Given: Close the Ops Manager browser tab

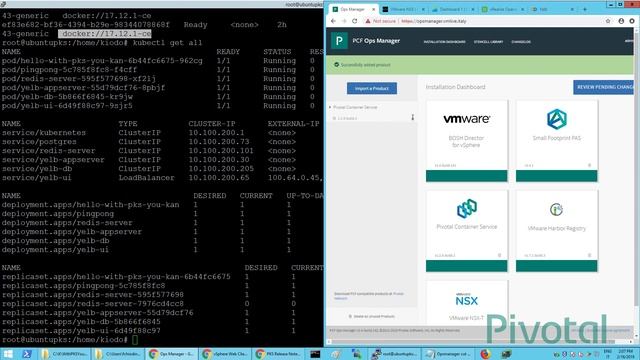Looking at the screenshot, I should point(373,9).
